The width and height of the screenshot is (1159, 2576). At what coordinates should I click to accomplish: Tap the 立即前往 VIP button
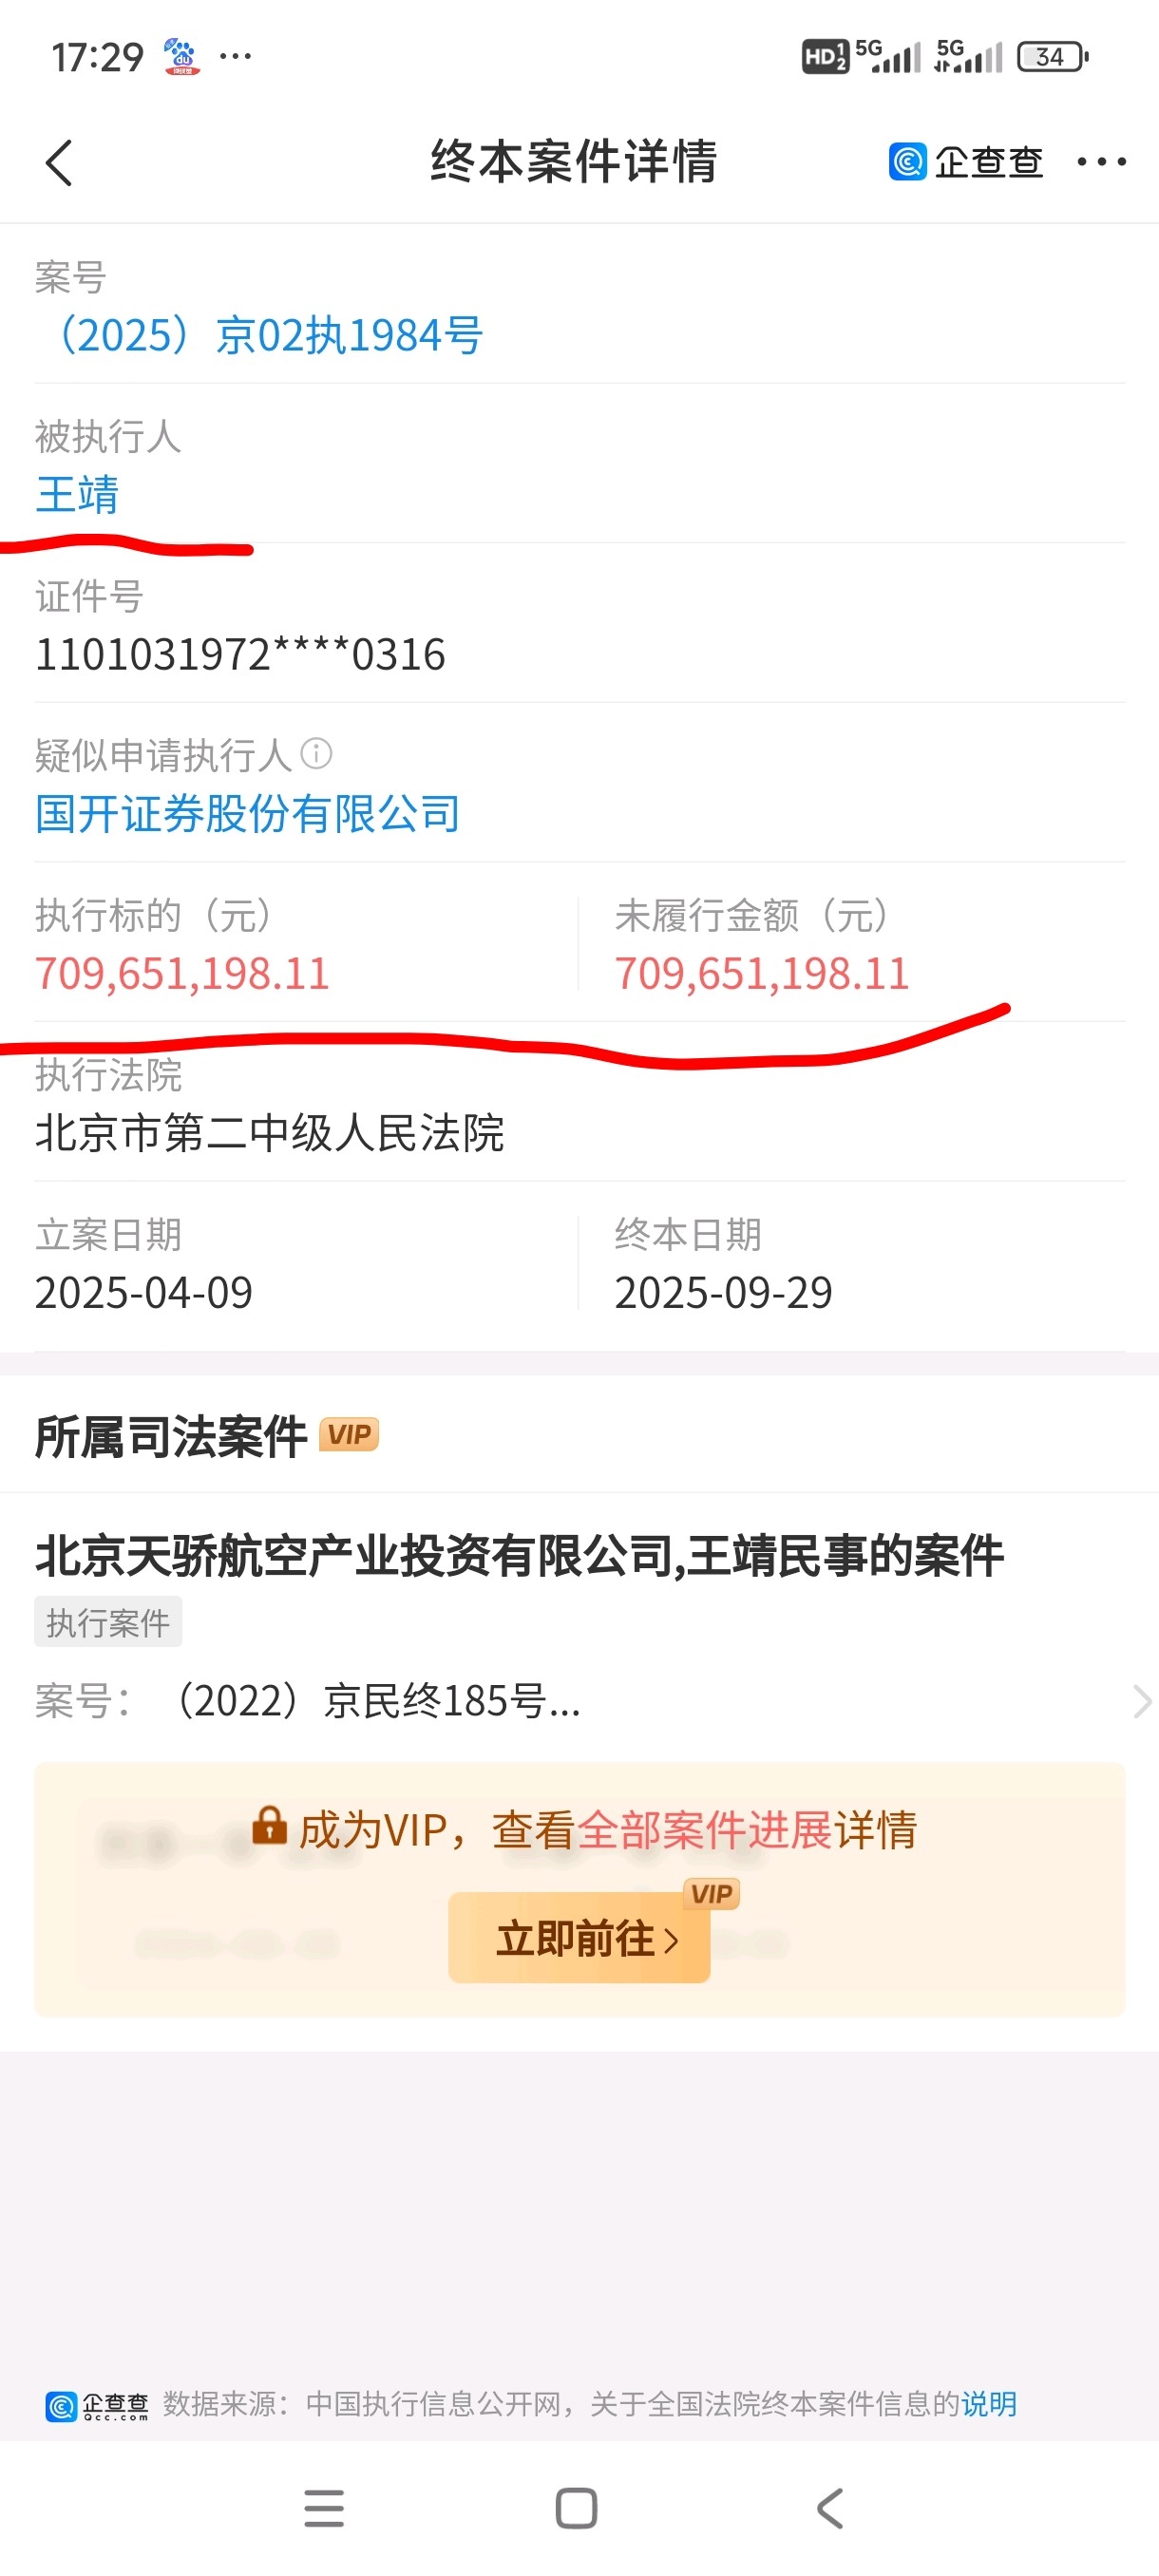pyautogui.click(x=579, y=1938)
